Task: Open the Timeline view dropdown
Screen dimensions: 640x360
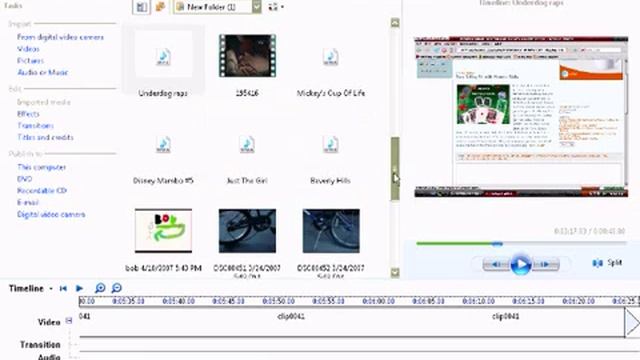Action: click(51, 289)
